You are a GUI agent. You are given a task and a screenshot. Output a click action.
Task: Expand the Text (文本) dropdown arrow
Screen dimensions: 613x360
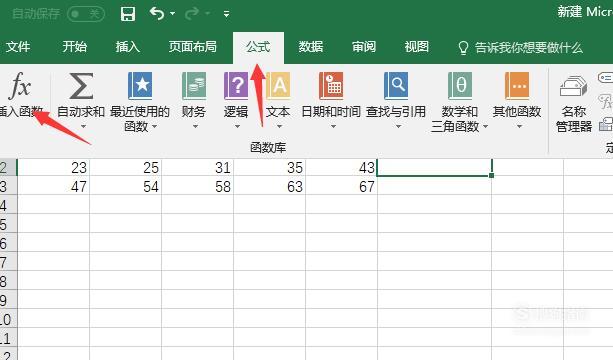pyautogui.click(x=279, y=126)
